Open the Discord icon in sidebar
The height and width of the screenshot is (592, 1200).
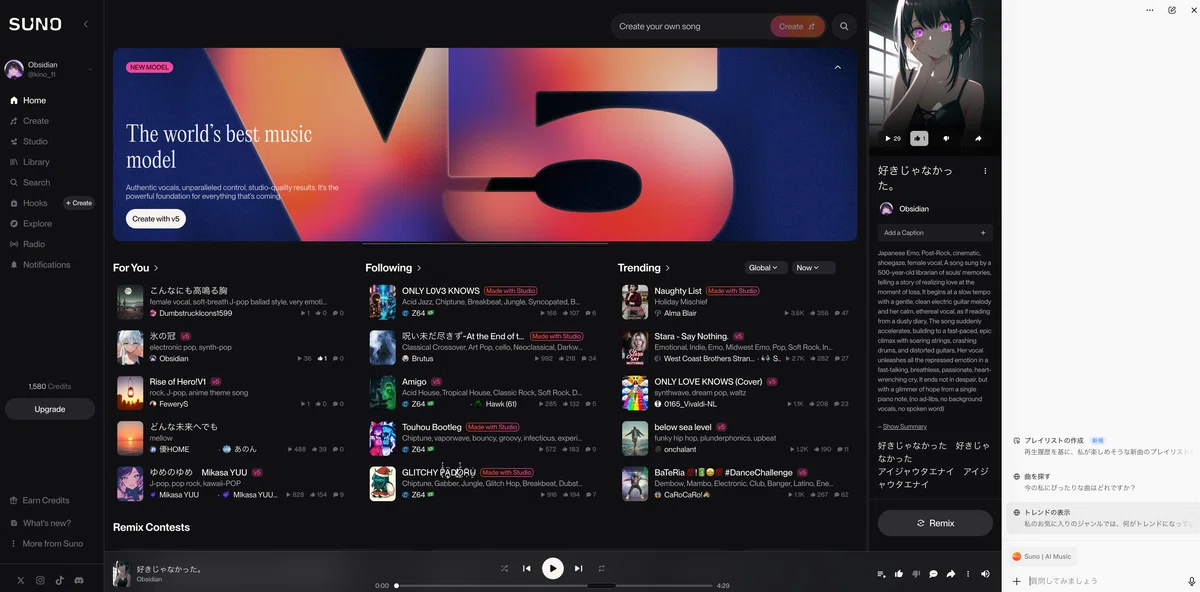79,580
